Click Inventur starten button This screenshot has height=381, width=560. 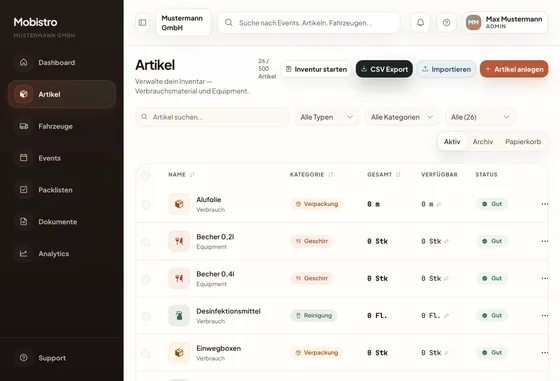click(316, 69)
